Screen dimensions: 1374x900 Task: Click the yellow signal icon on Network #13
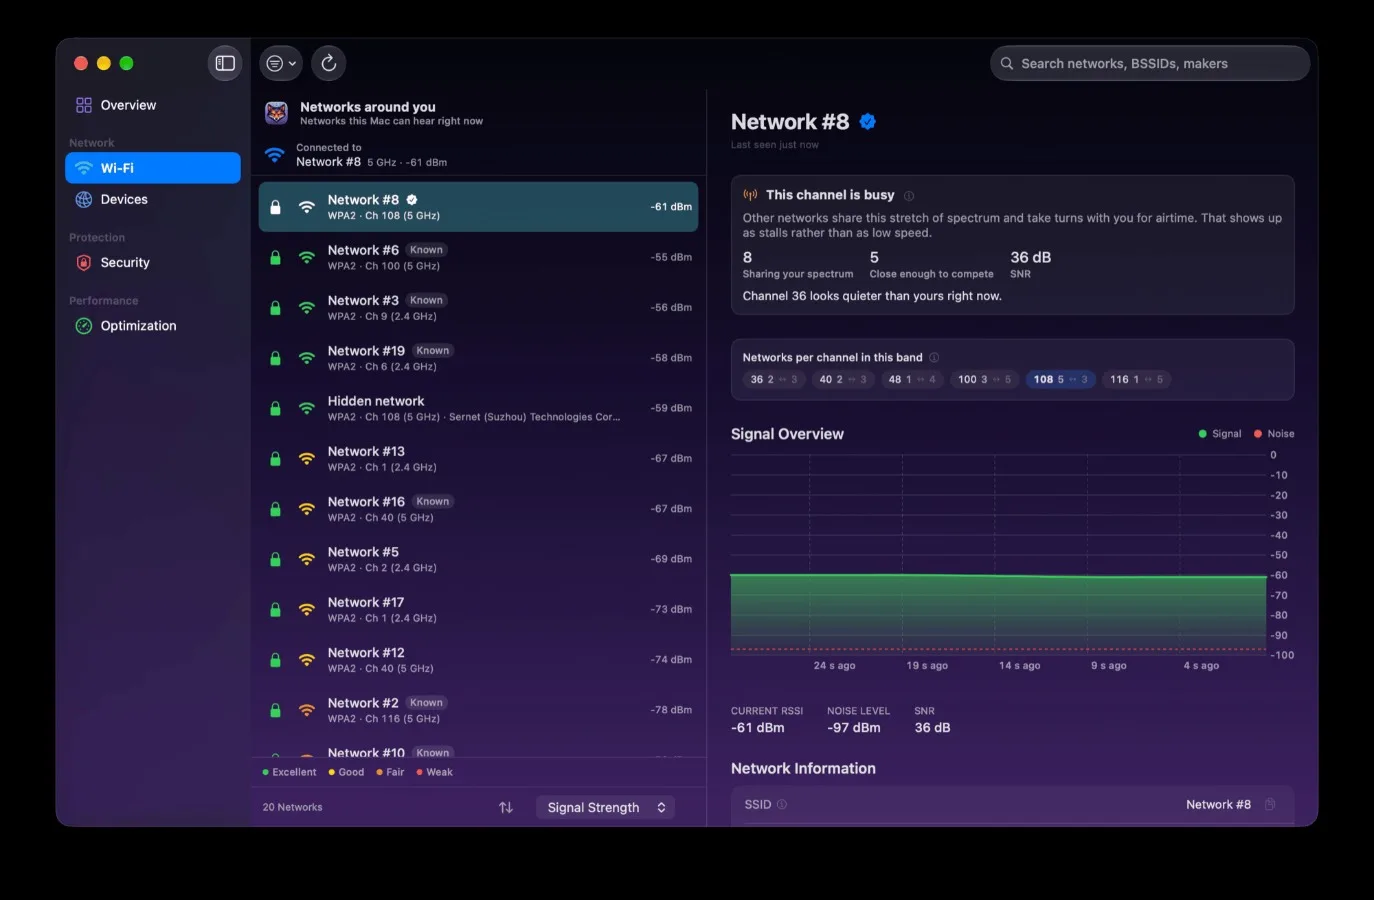tap(307, 458)
